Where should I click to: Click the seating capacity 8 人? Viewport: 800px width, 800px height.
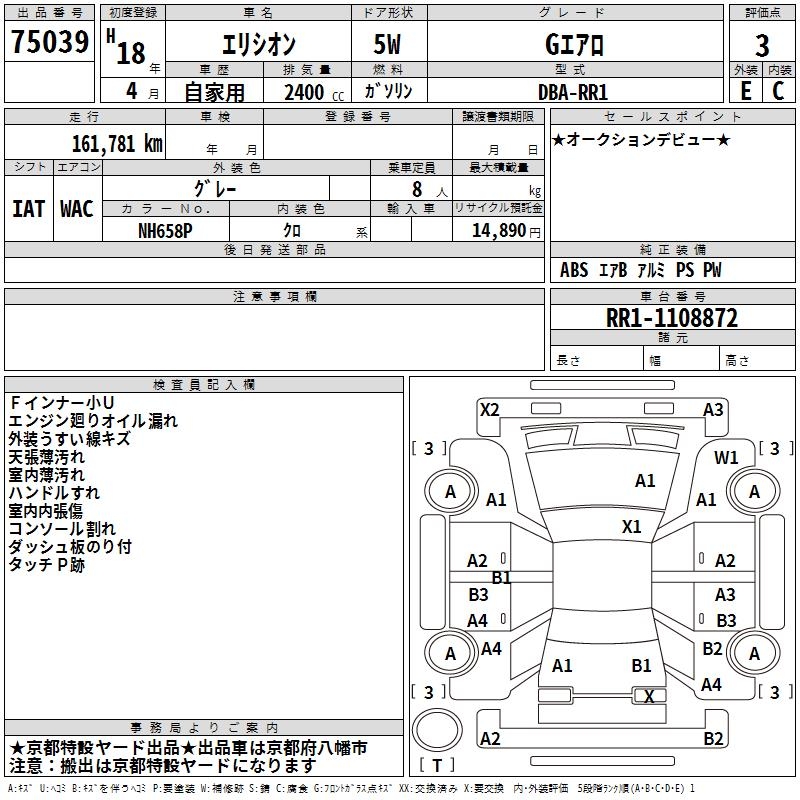click(430, 189)
